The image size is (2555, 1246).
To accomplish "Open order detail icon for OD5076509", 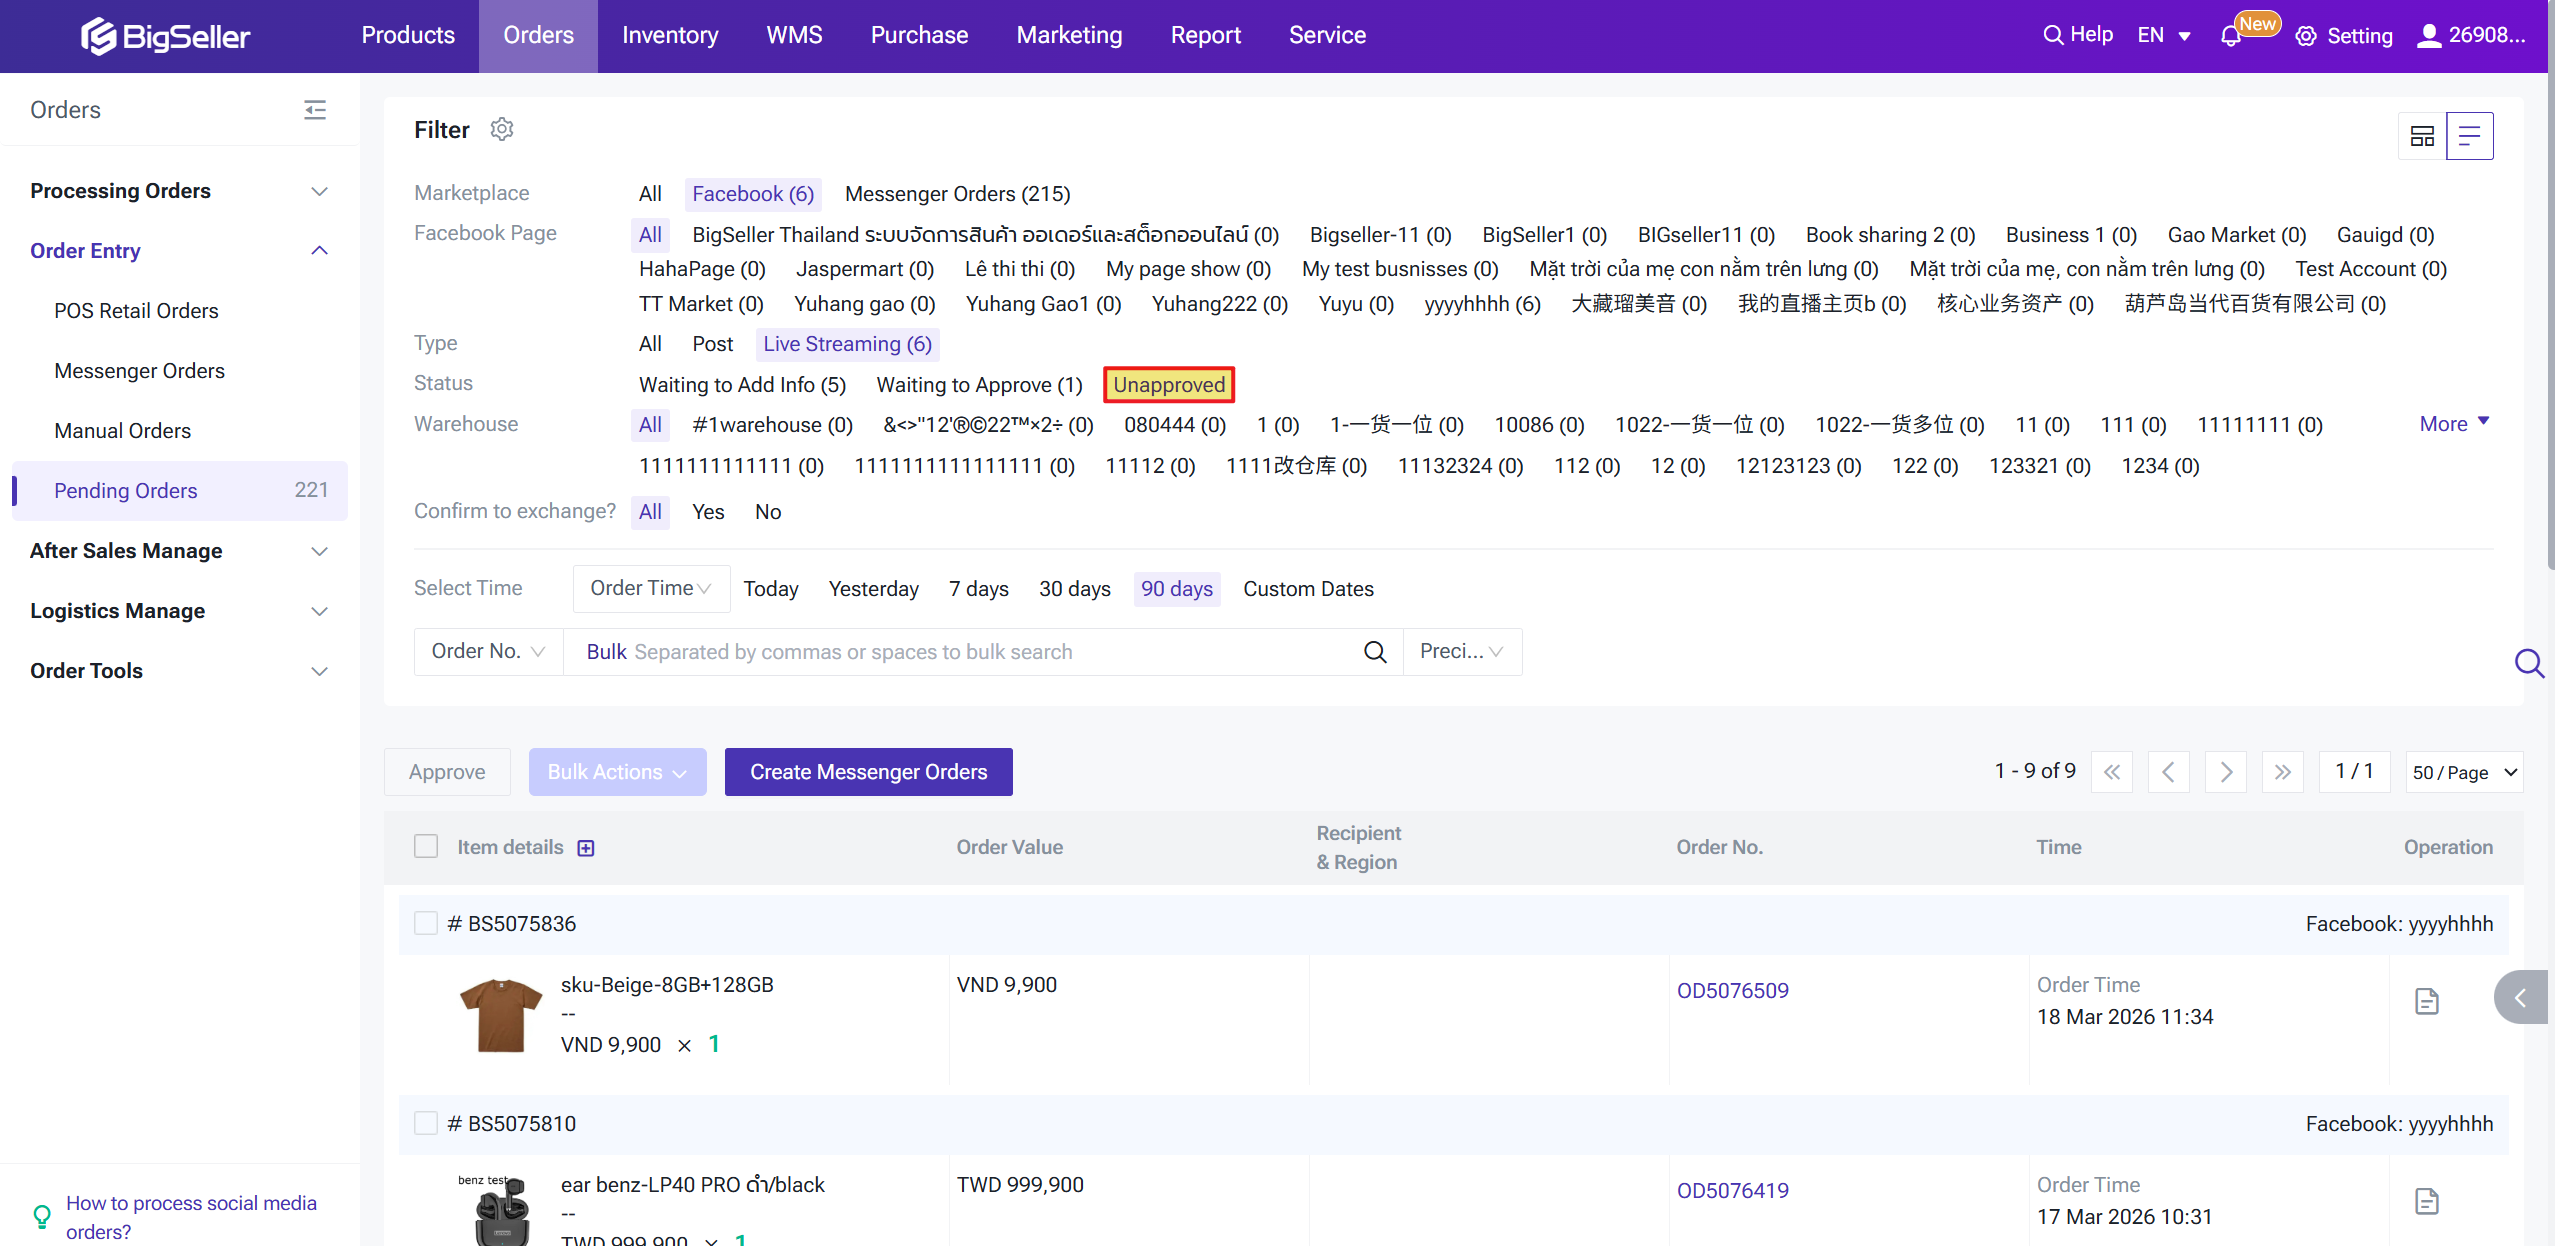I will click(2426, 1001).
